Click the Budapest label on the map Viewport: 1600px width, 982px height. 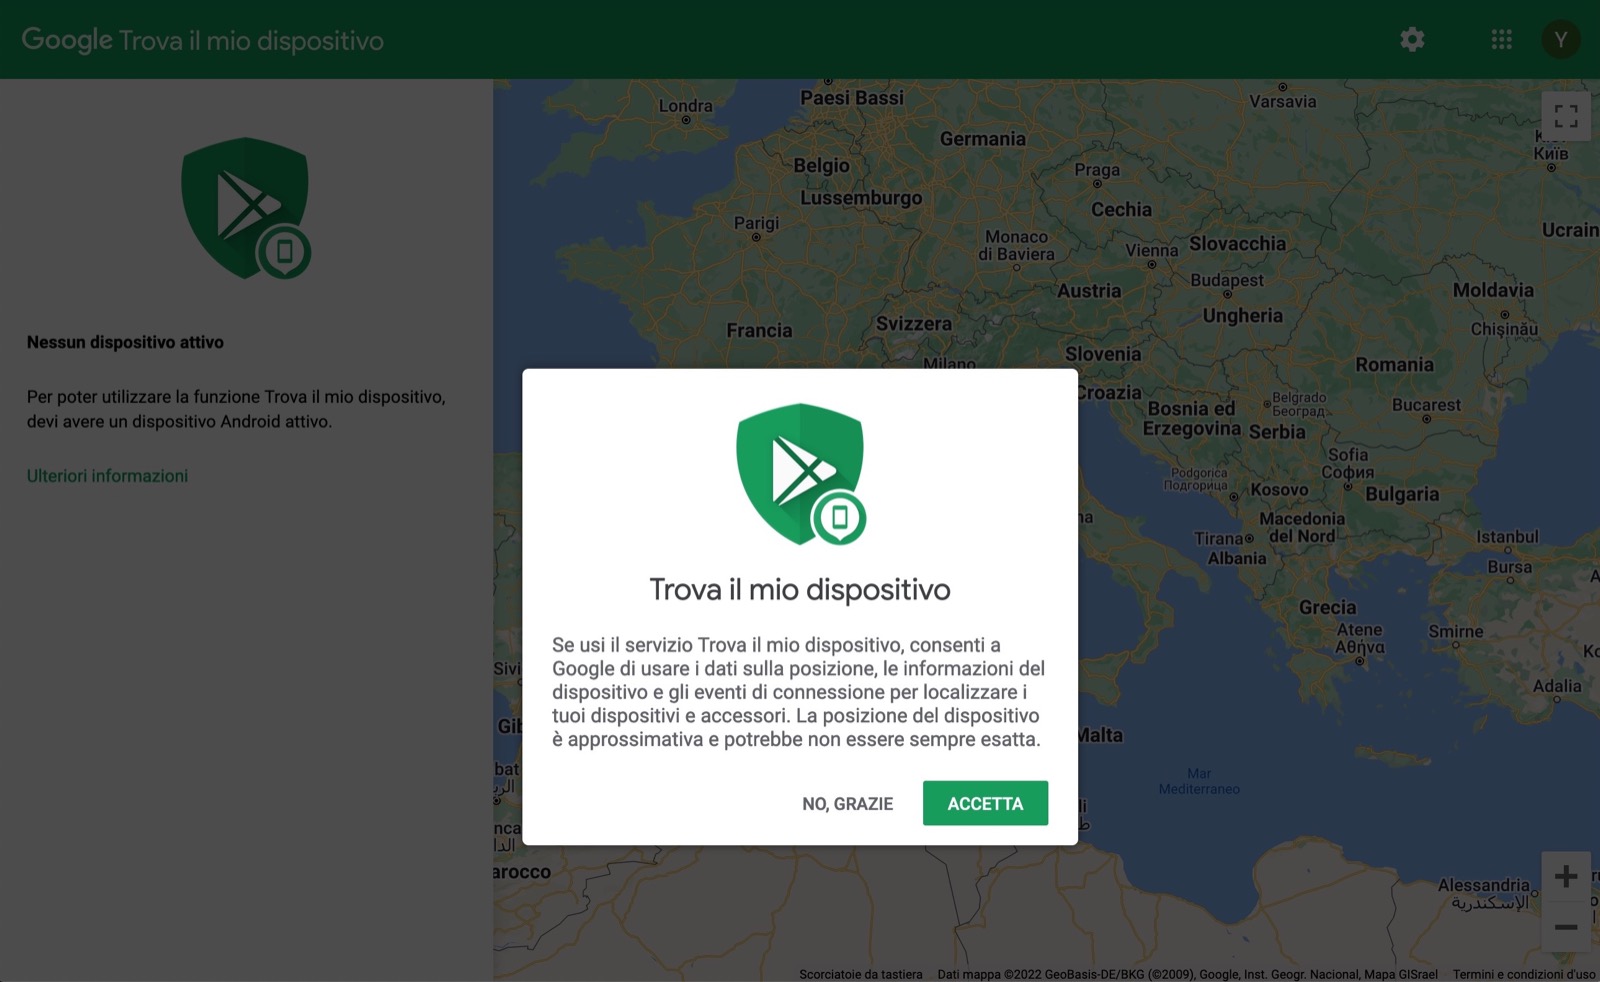[x=1227, y=281]
